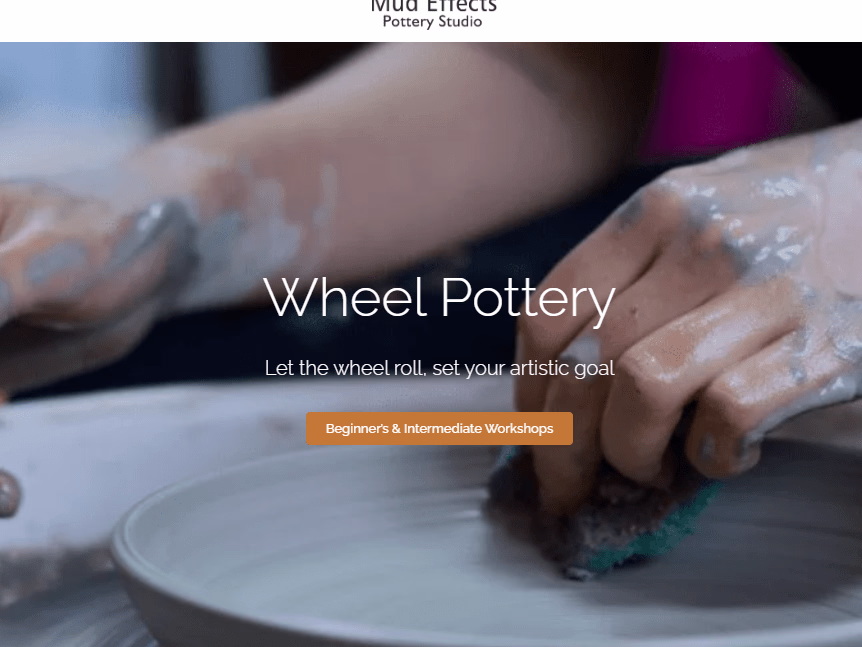Click the Mud Effects logo text

[x=433, y=6]
